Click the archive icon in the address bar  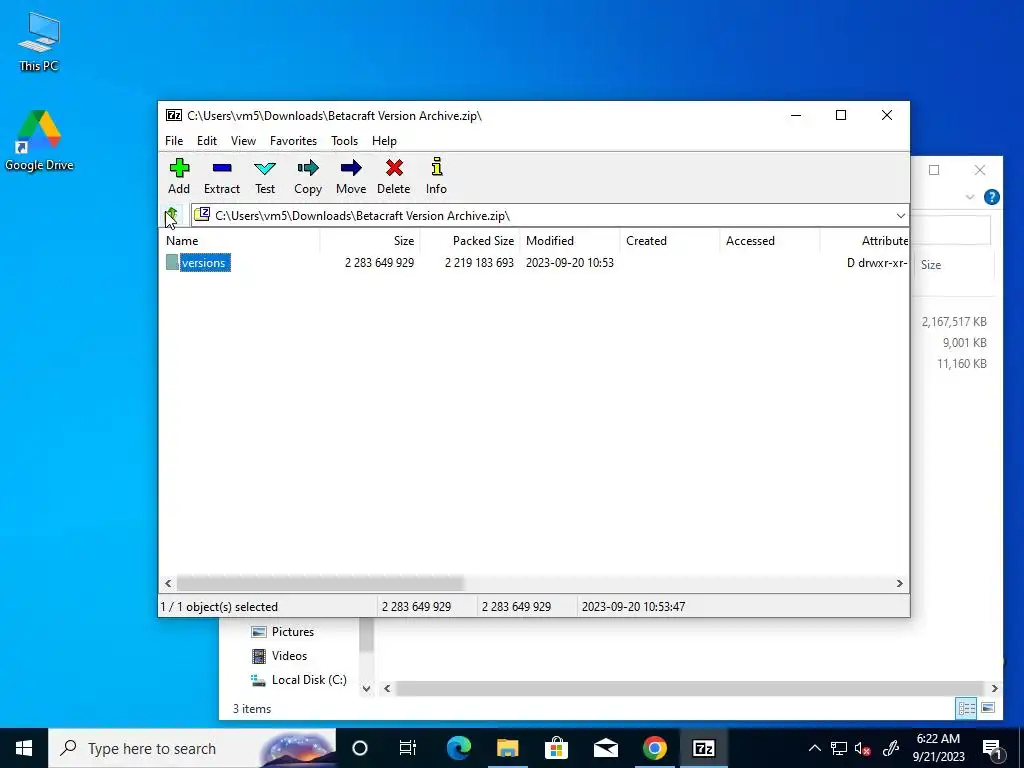tap(202, 214)
